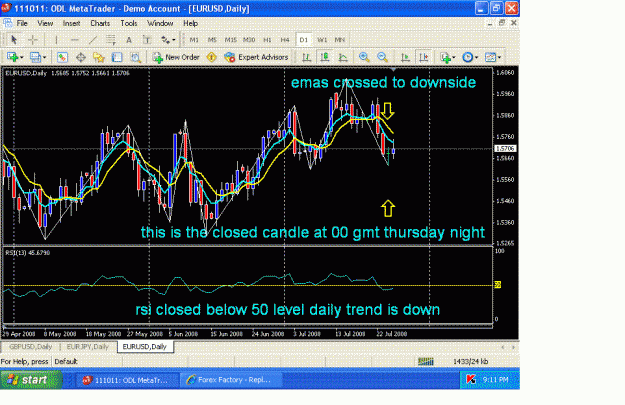Switch to Candlesticks chart display
Image resolution: width=625 pixels, height=405 pixels.
point(324,57)
